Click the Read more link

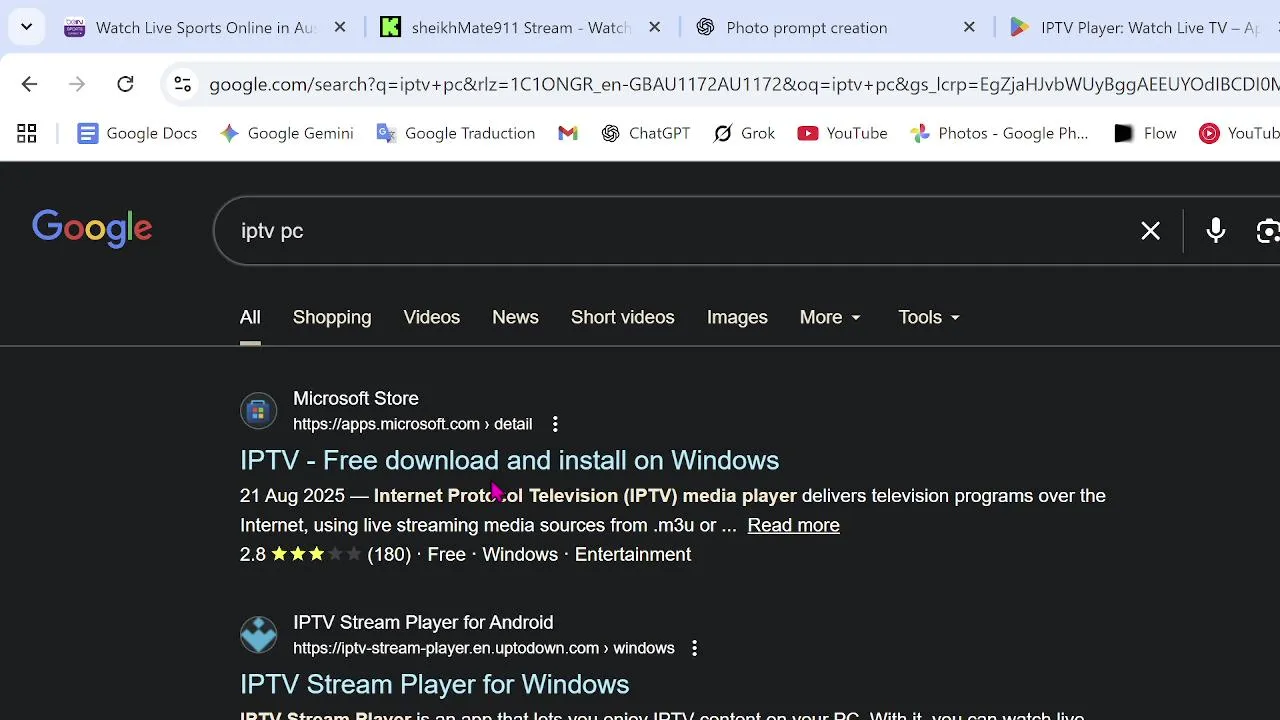click(793, 525)
